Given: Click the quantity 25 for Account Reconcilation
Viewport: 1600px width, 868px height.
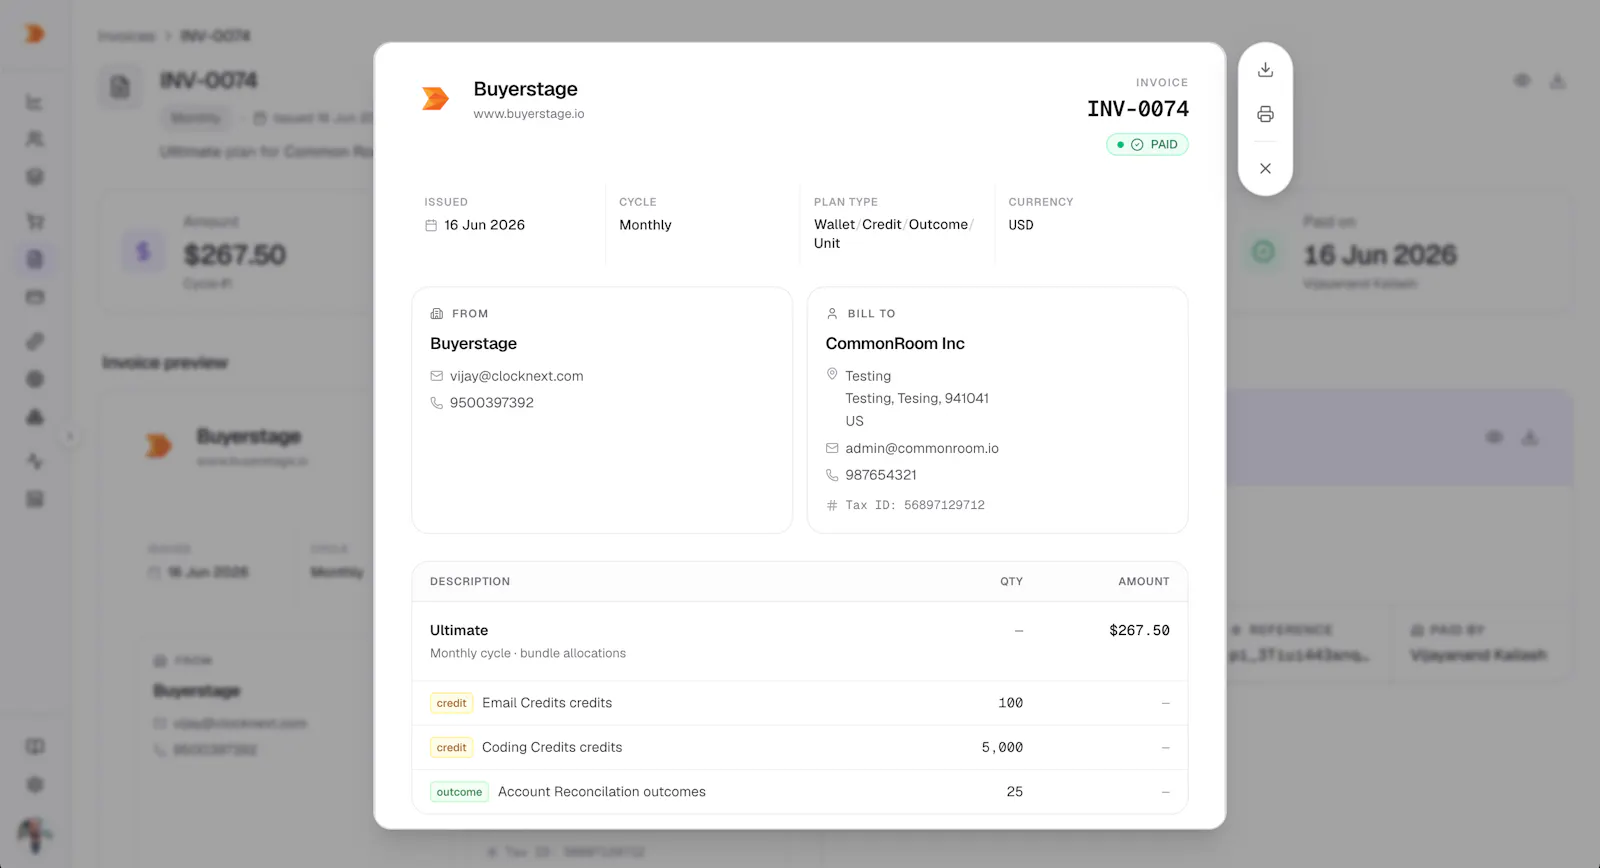Looking at the screenshot, I should click(x=1015, y=792).
